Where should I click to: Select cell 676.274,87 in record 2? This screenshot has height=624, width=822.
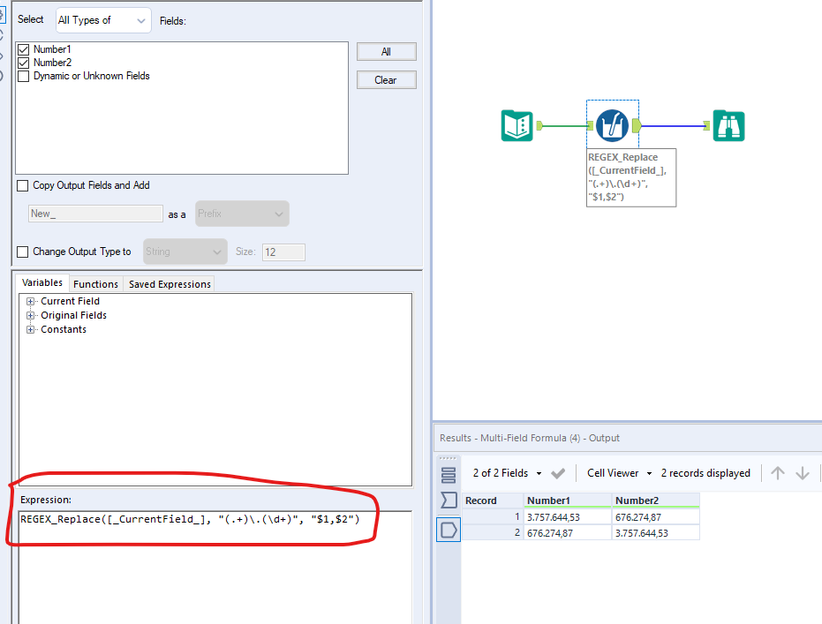568,533
